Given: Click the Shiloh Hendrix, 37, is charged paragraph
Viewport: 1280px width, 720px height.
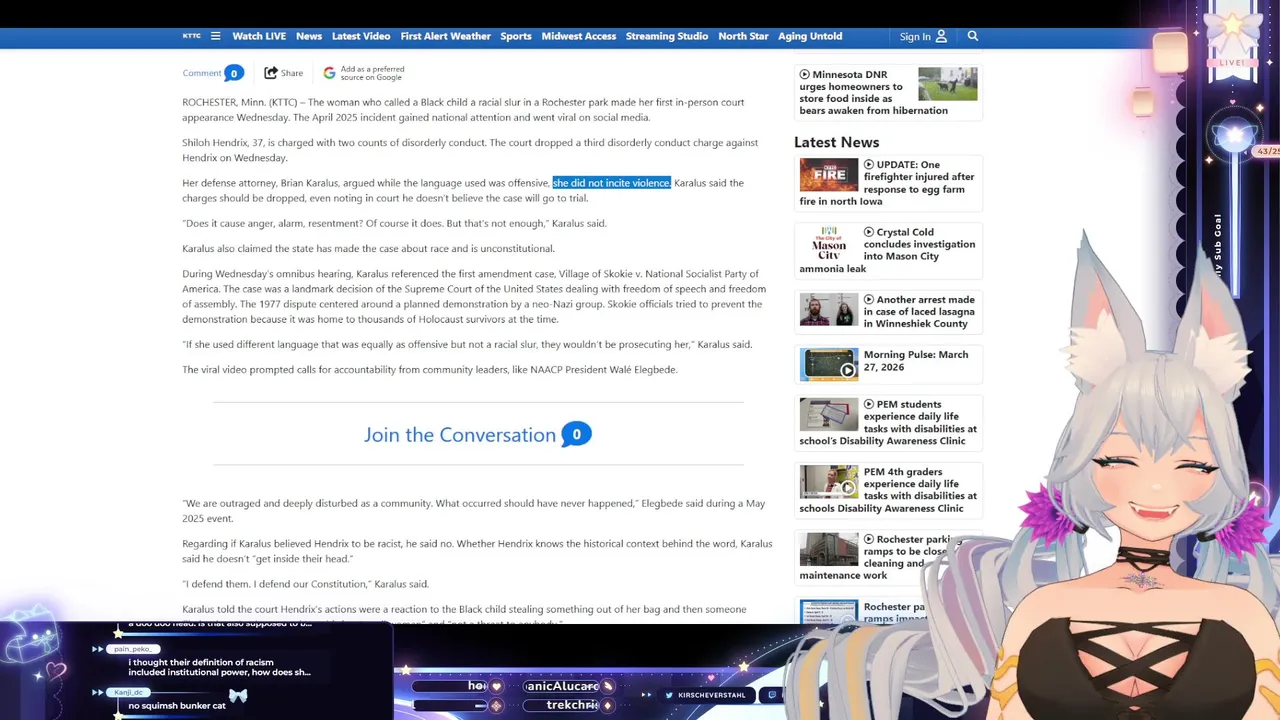Looking at the screenshot, I should tap(470, 150).
